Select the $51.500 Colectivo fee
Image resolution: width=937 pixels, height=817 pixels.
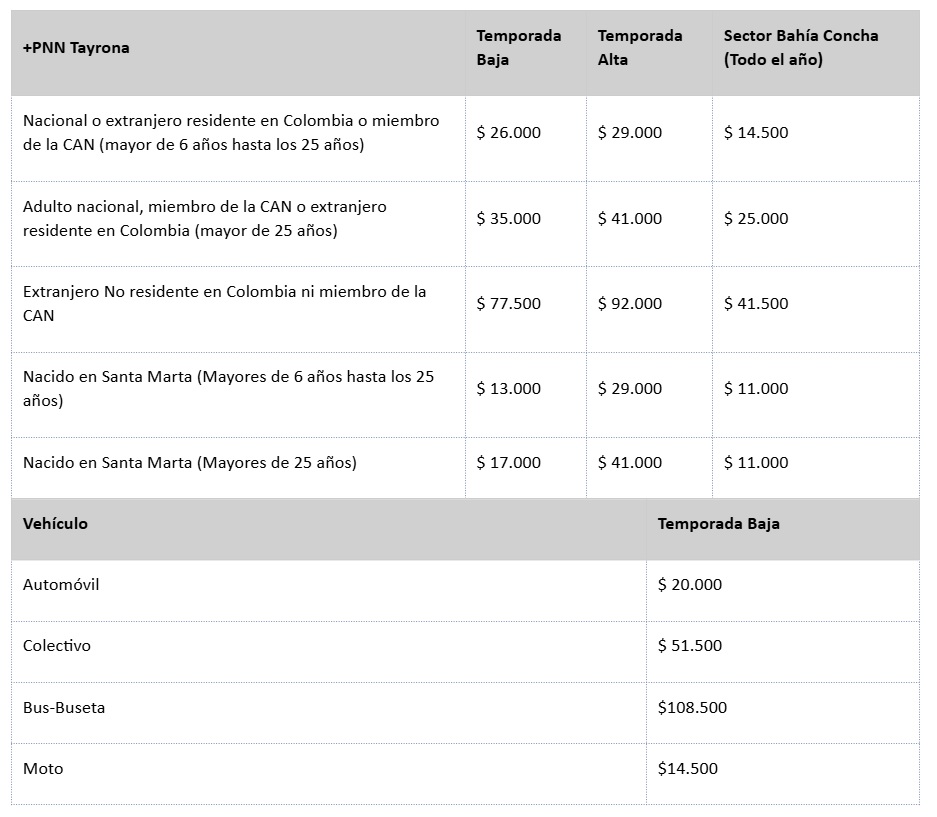tap(690, 646)
